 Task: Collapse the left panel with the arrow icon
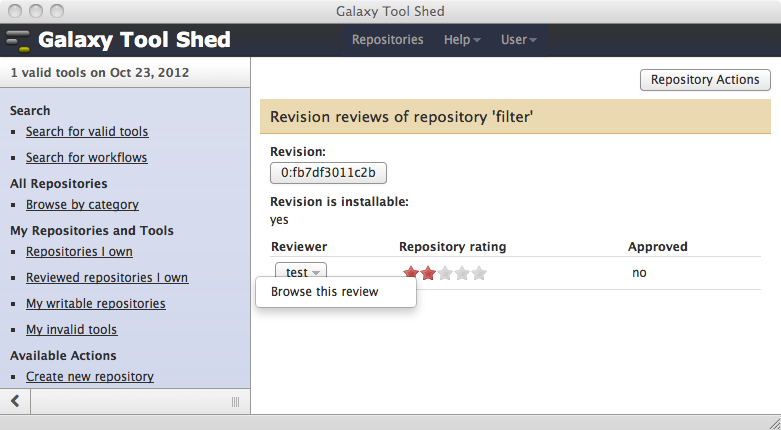click(x=15, y=401)
